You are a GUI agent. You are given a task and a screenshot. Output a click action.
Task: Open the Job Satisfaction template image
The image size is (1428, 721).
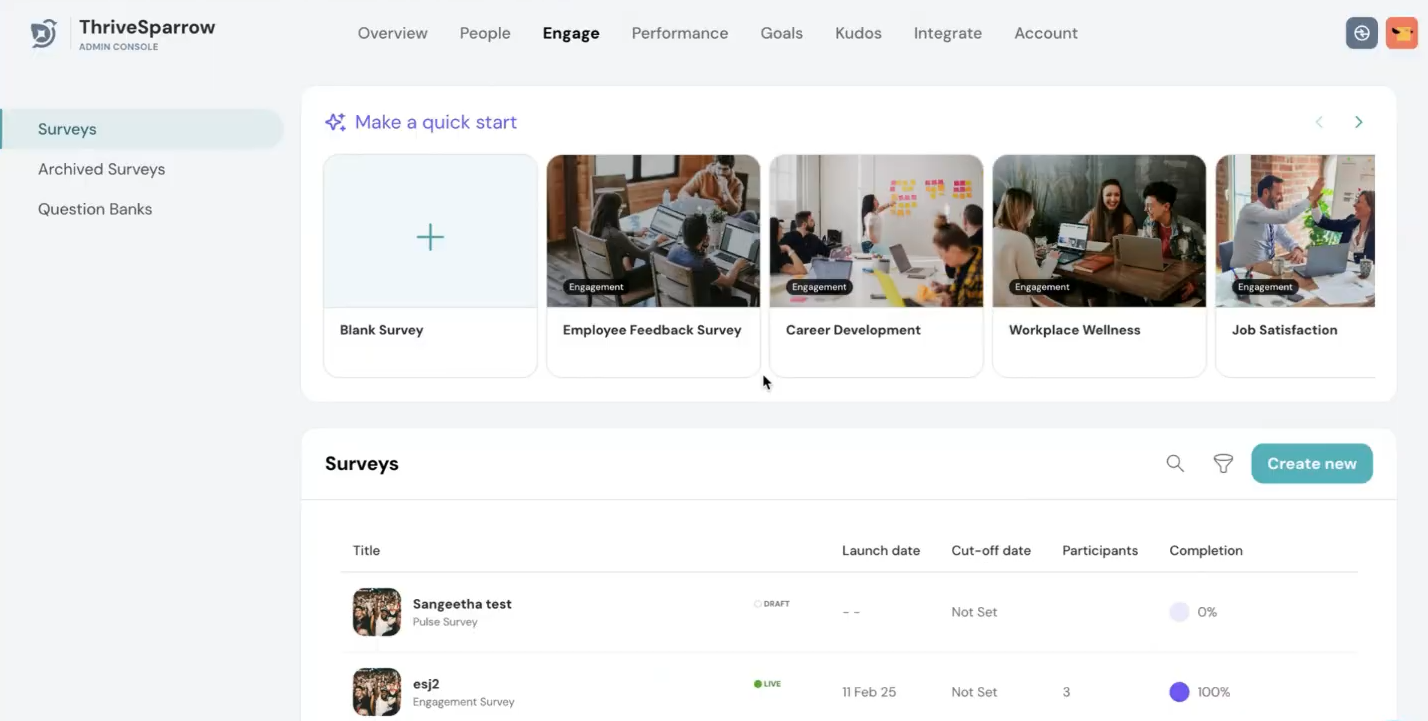(x=1295, y=231)
